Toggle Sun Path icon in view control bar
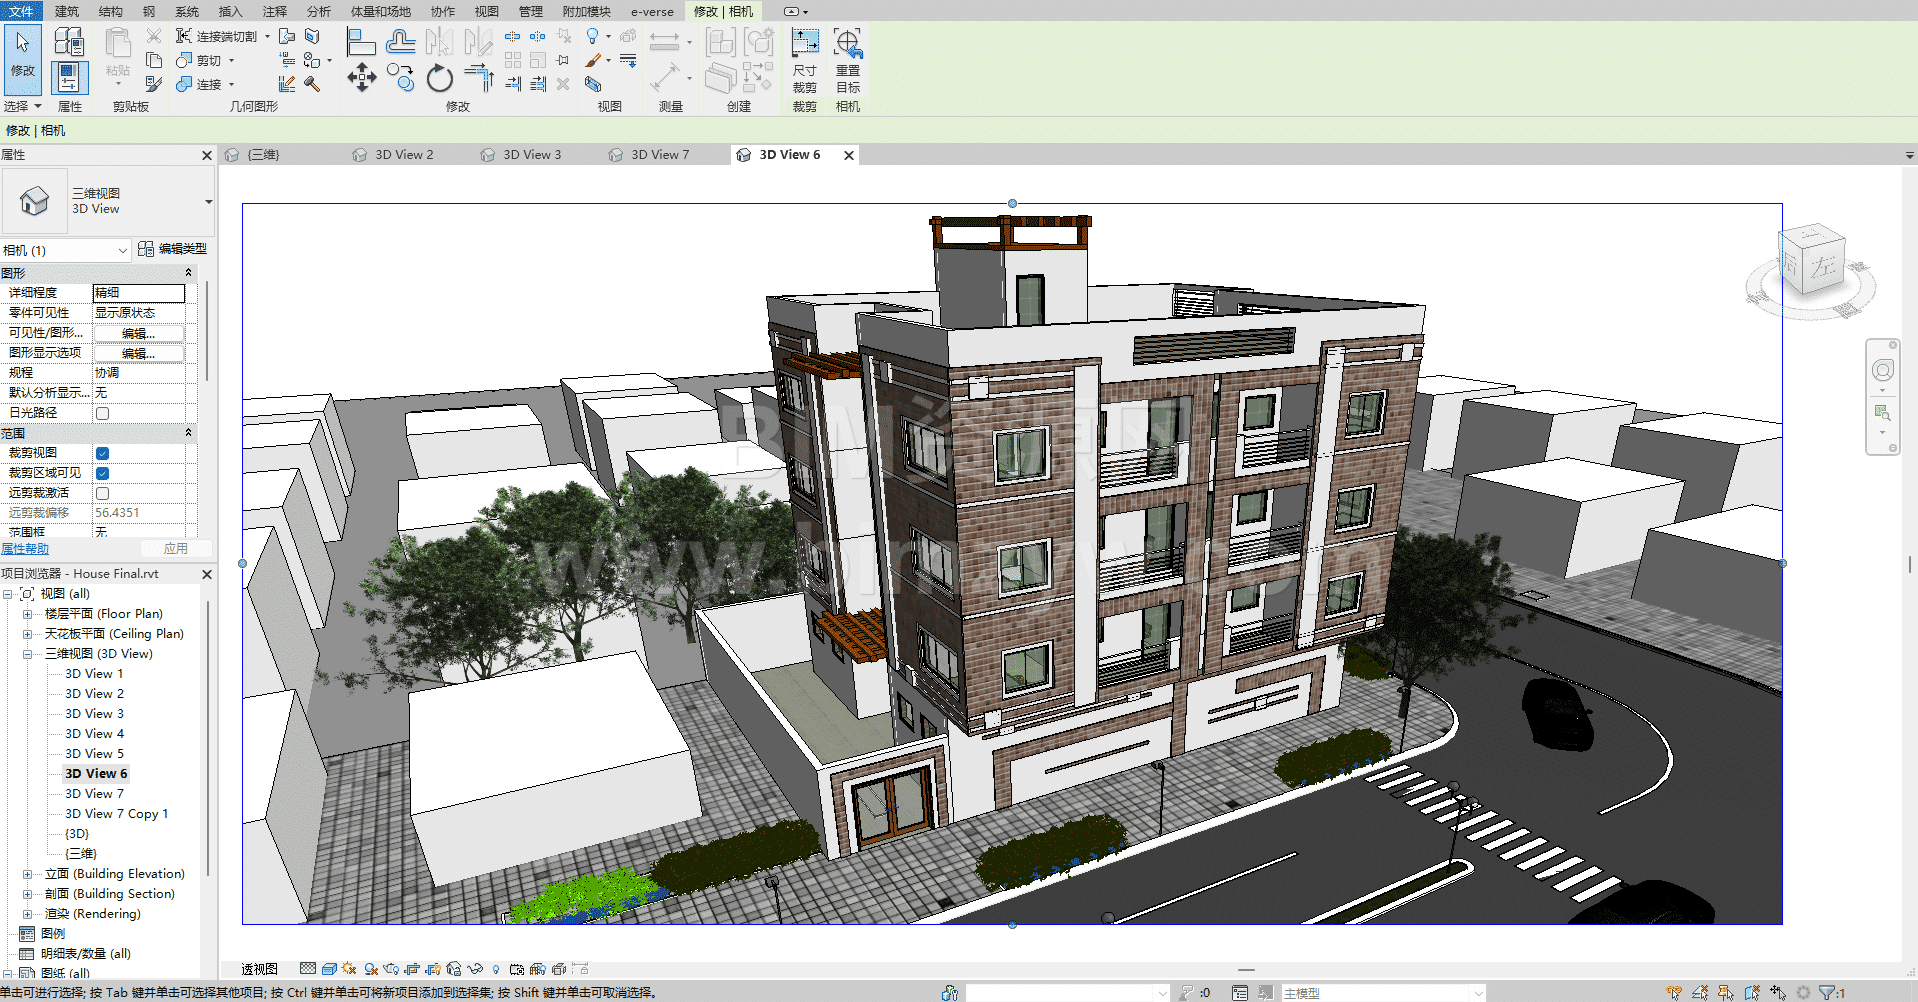Screen dimensions: 1918x1002 click(x=349, y=969)
